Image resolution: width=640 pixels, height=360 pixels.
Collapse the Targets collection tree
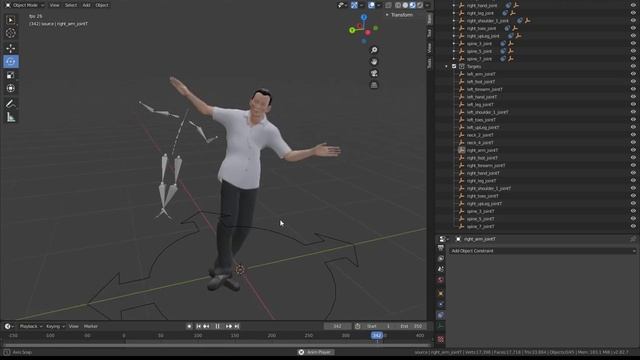447,66
